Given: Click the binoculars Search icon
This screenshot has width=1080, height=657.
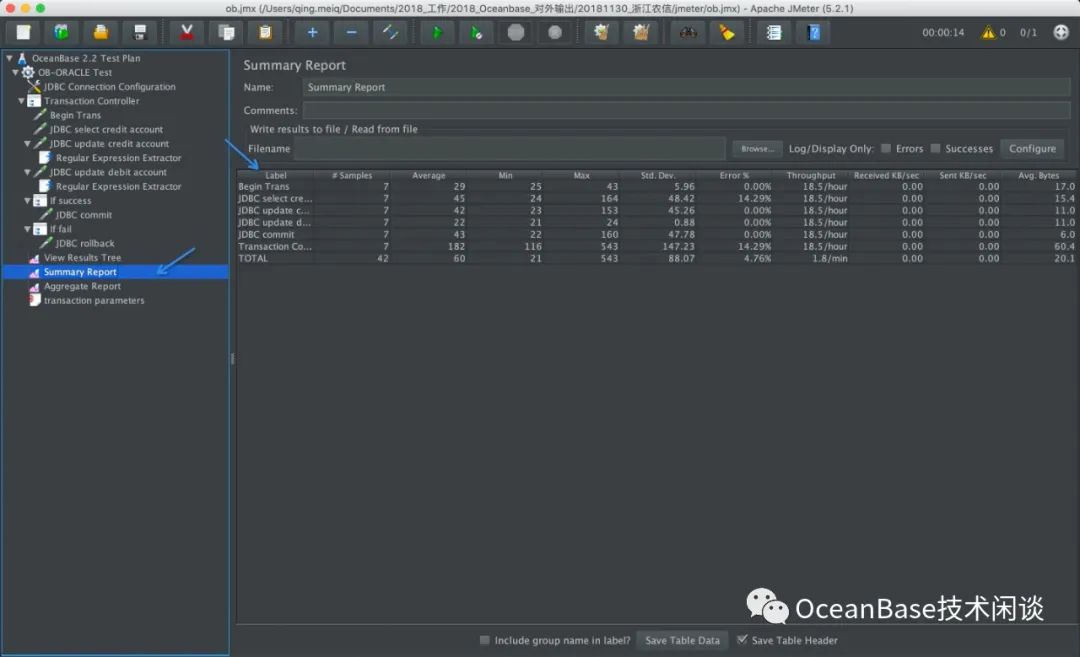Looking at the screenshot, I should [x=688, y=32].
